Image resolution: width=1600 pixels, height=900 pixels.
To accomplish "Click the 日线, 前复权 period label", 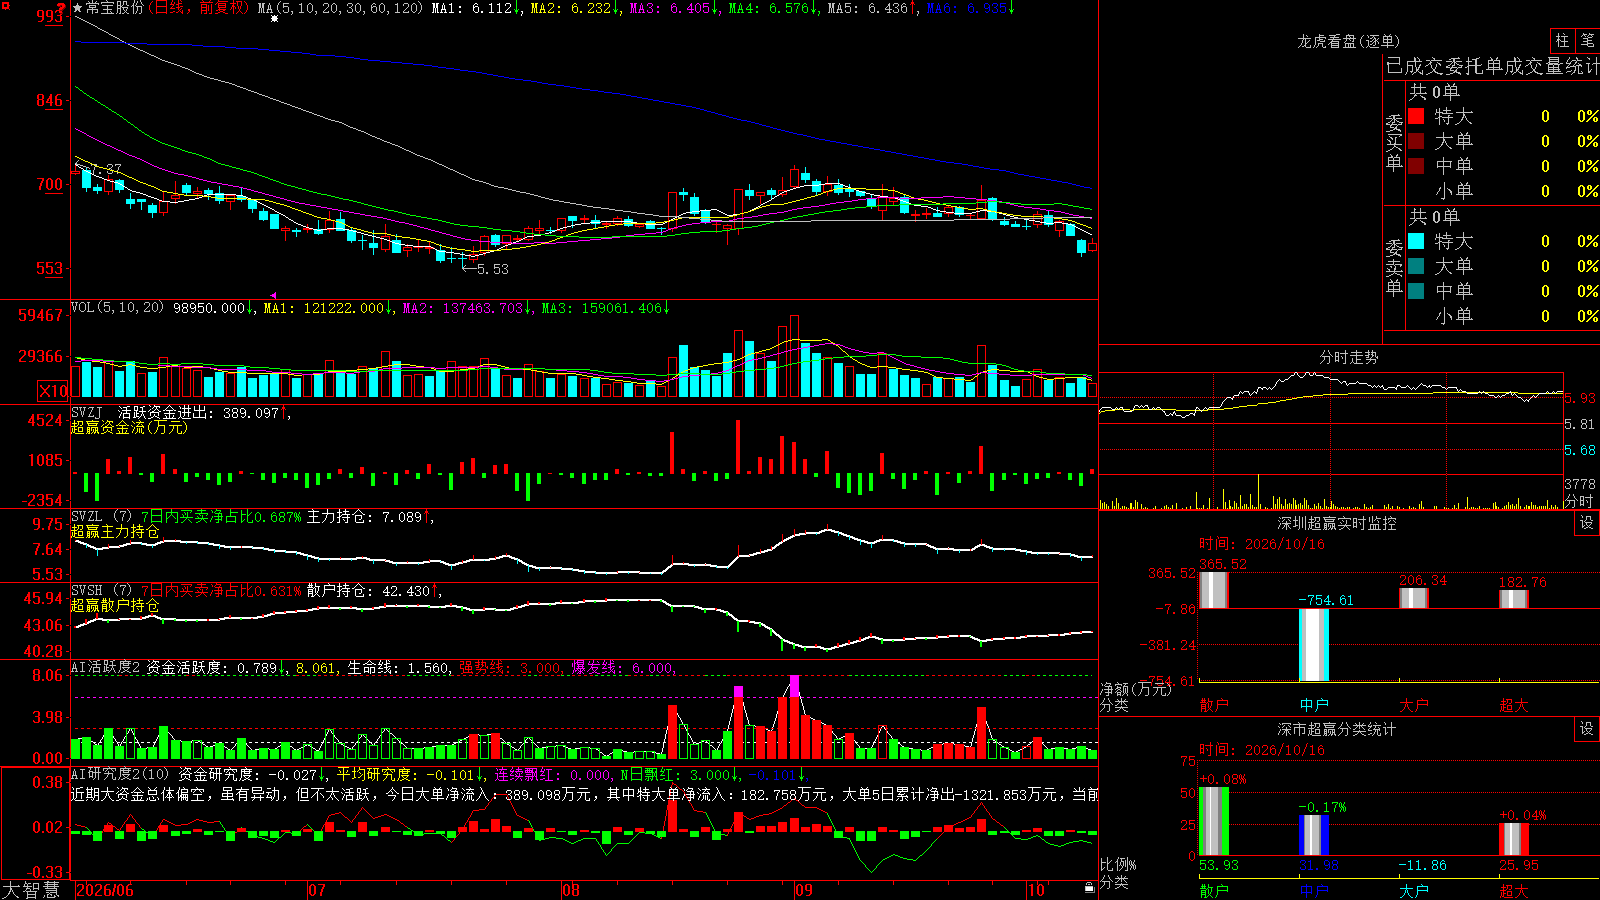I will pyautogui.click(x=200, y=8).
